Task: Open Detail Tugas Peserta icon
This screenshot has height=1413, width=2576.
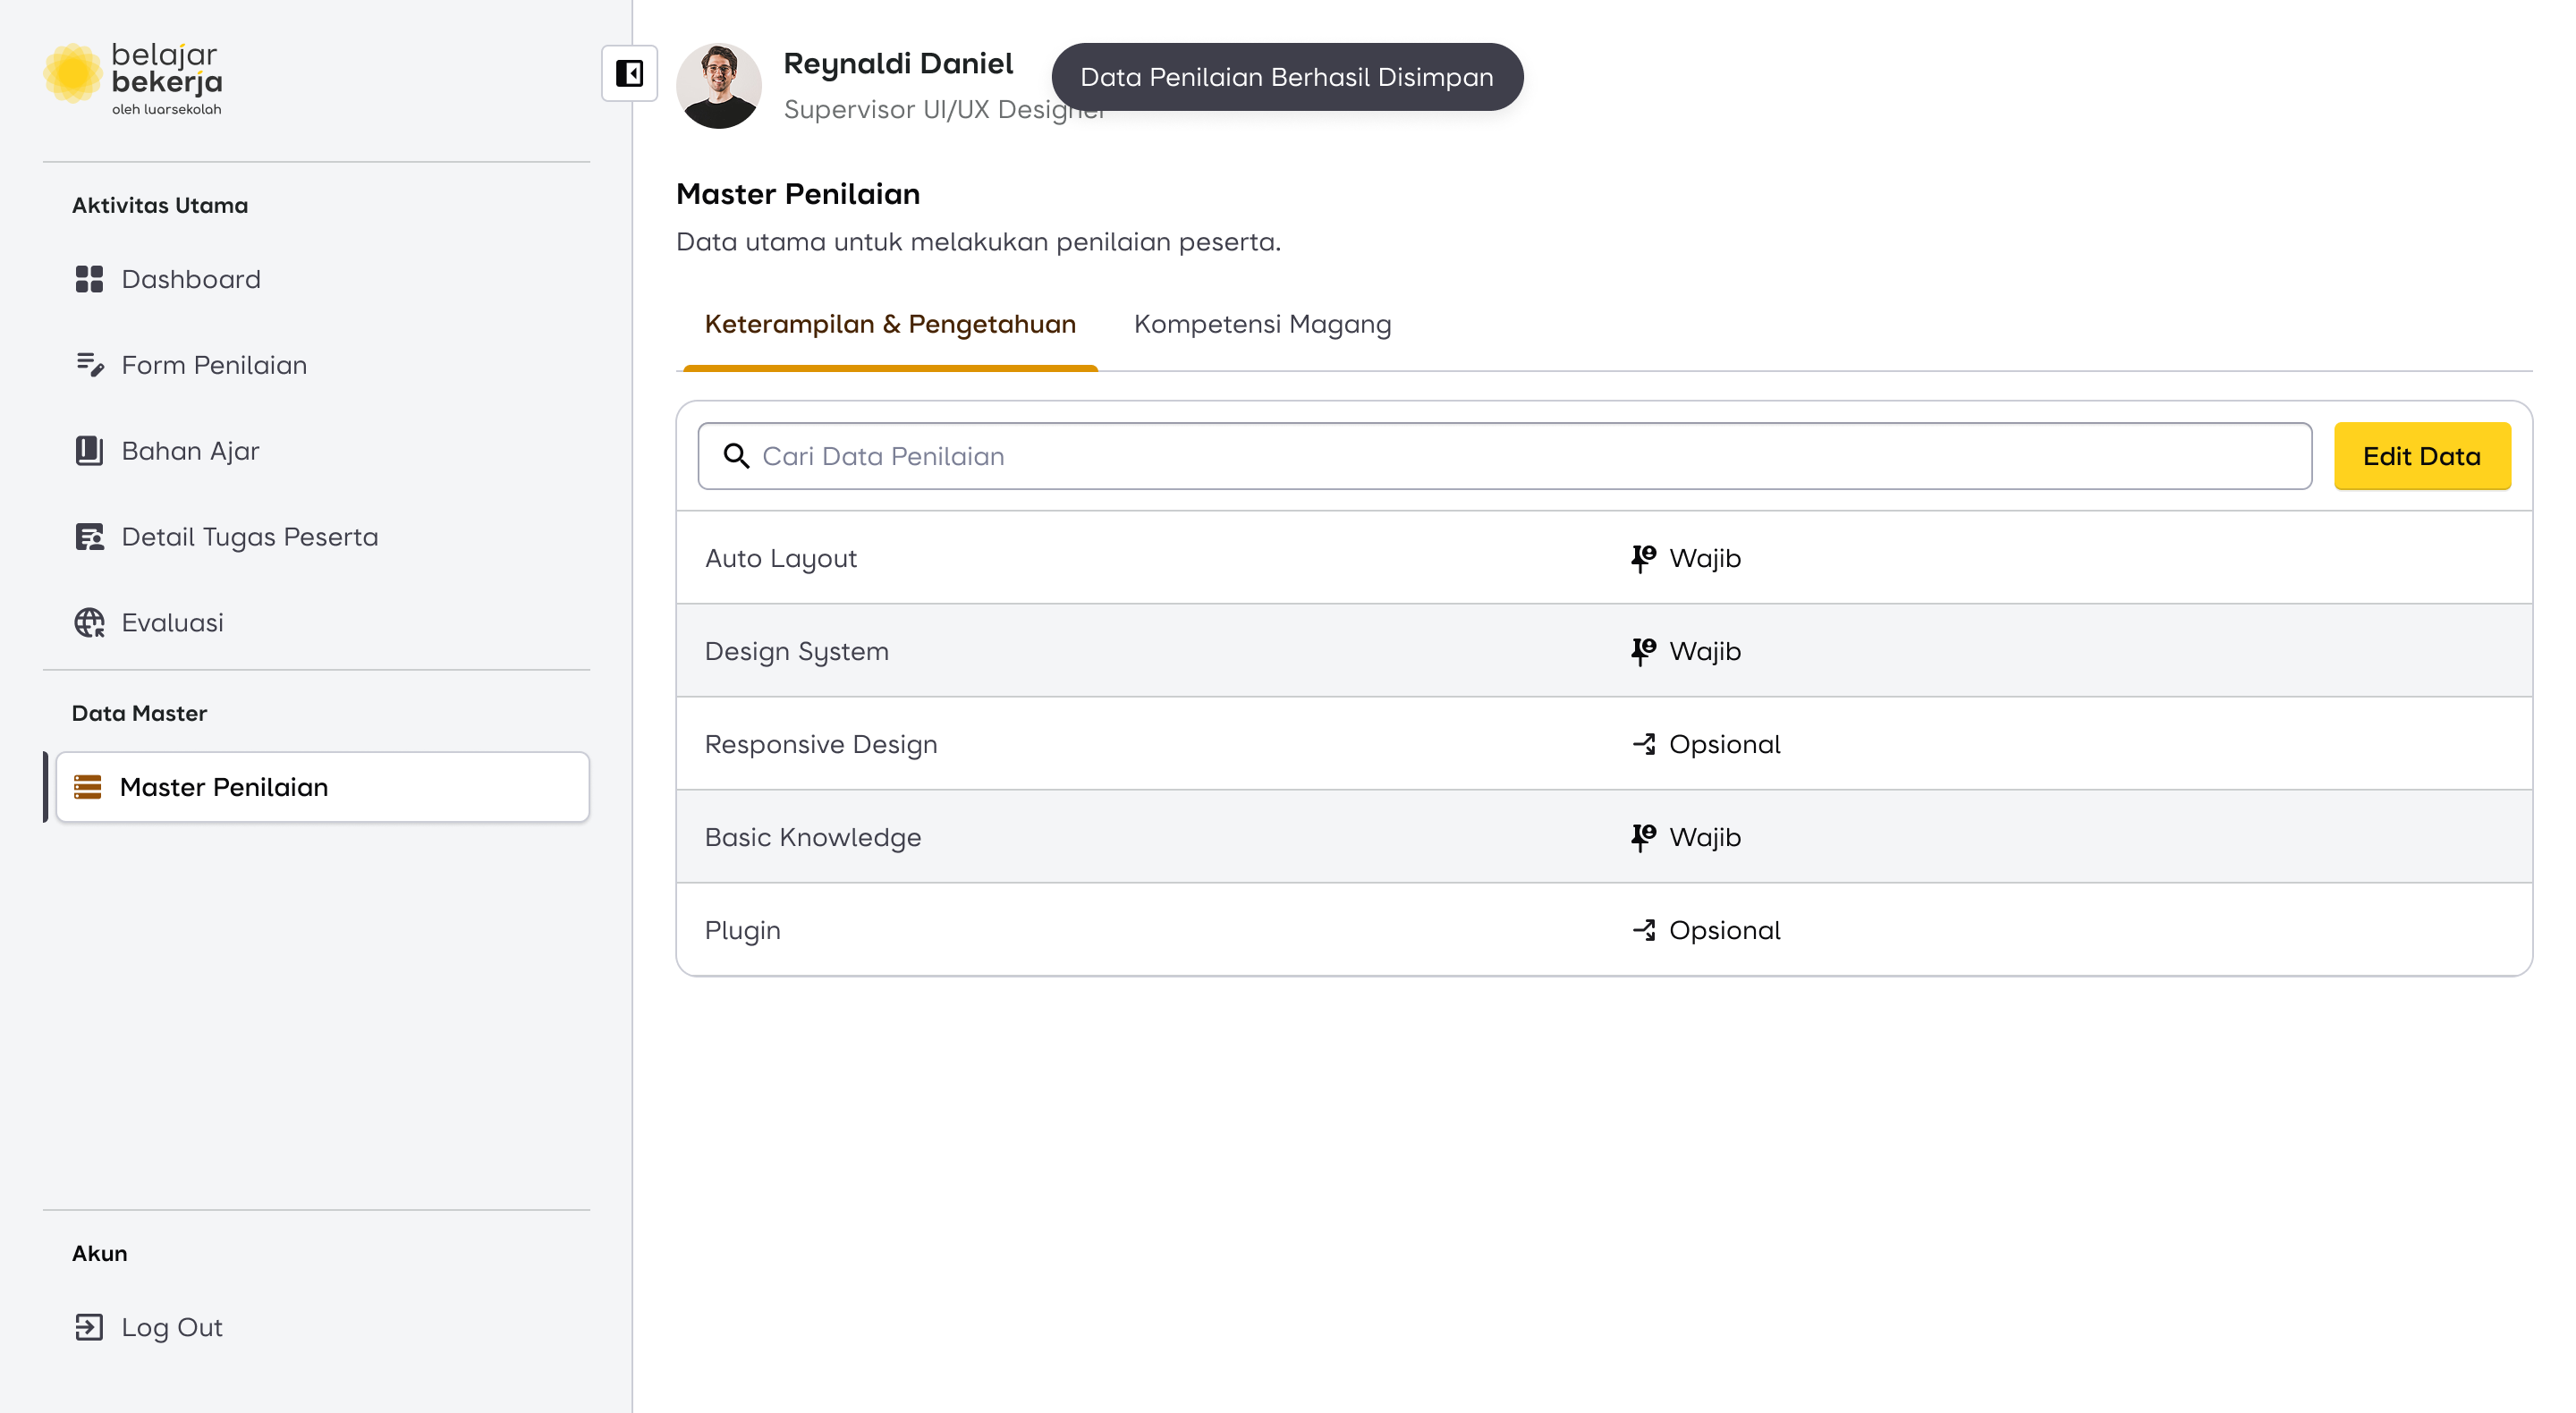Action: coord(89,537)
